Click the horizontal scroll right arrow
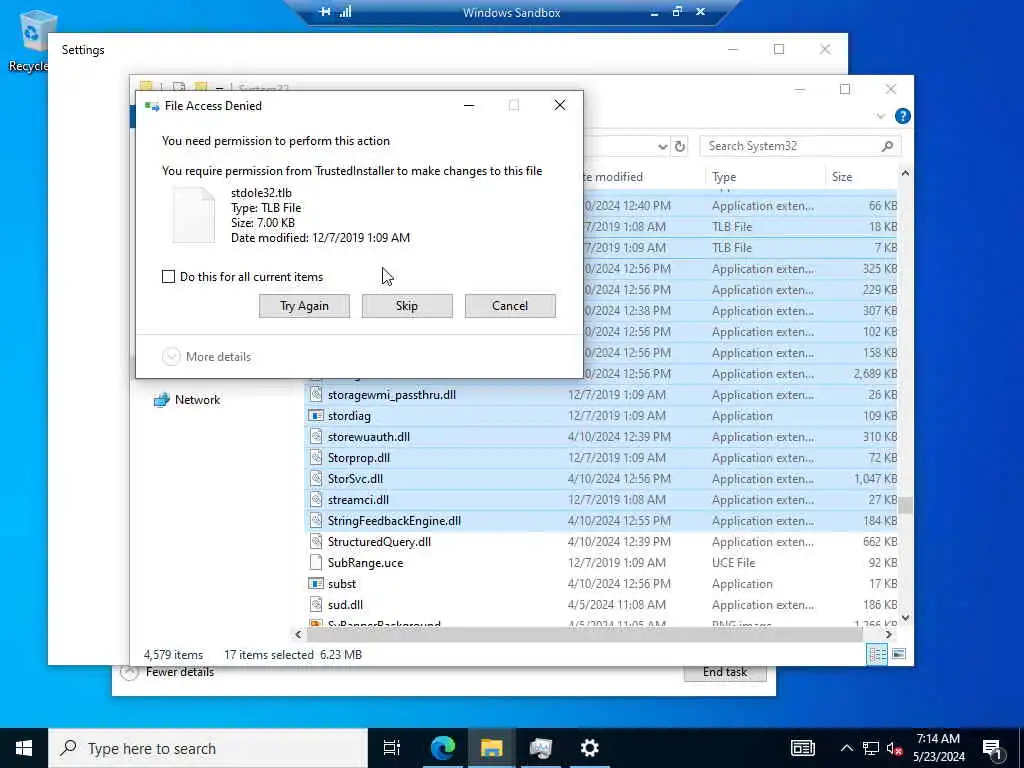 (x=888, y=634)
